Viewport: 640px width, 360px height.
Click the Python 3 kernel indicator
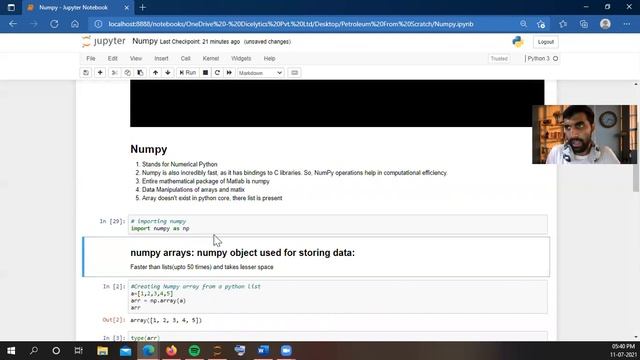point(542,59)
